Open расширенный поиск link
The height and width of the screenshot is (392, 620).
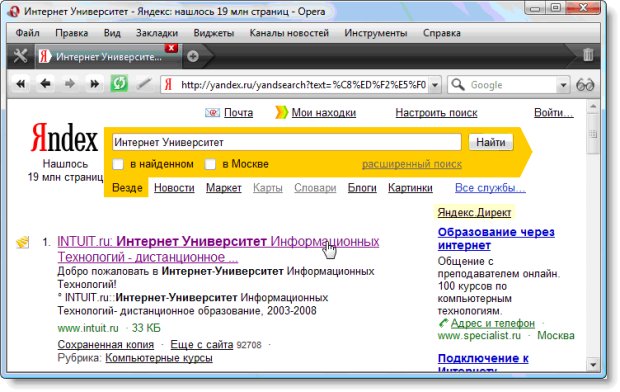coord(412,164)
